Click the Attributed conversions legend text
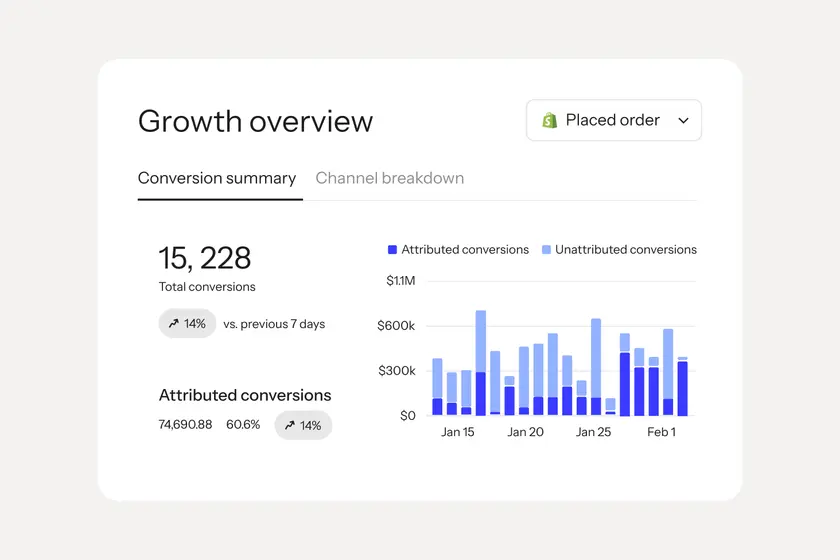This screenshot has height=560, width=840. coord(465,250)
